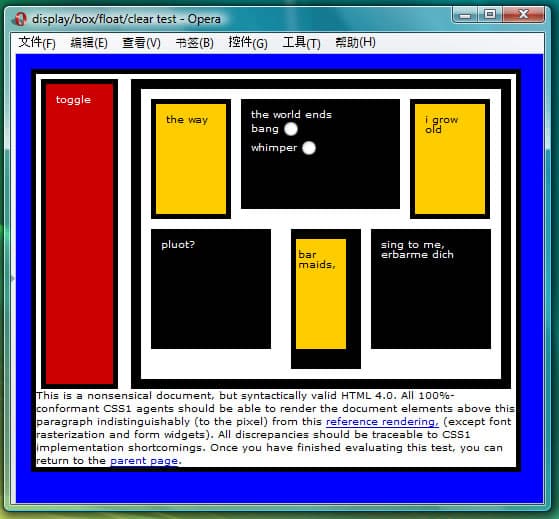Viewport: 559px width, 519px height.
Task: Click the yellow 'bar maids,' box
Action: 321,294
